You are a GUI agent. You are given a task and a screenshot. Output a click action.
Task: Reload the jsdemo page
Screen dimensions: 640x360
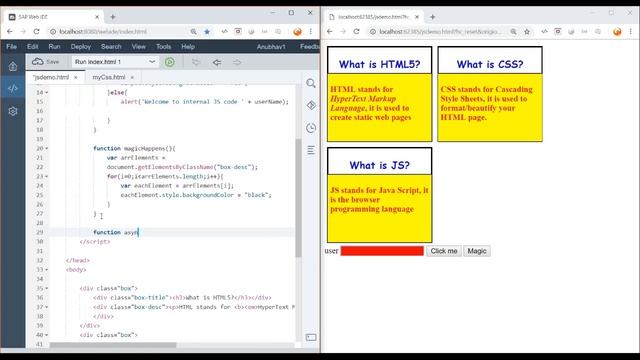tap(356, 31)
